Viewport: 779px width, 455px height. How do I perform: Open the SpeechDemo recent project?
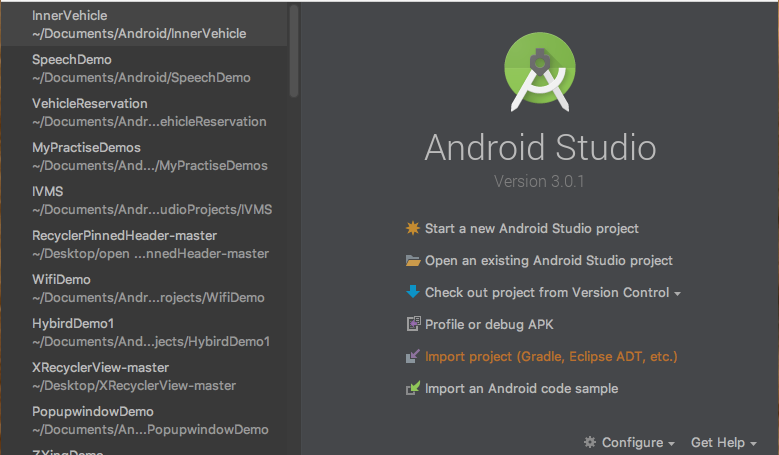click(x=144, y=69)
